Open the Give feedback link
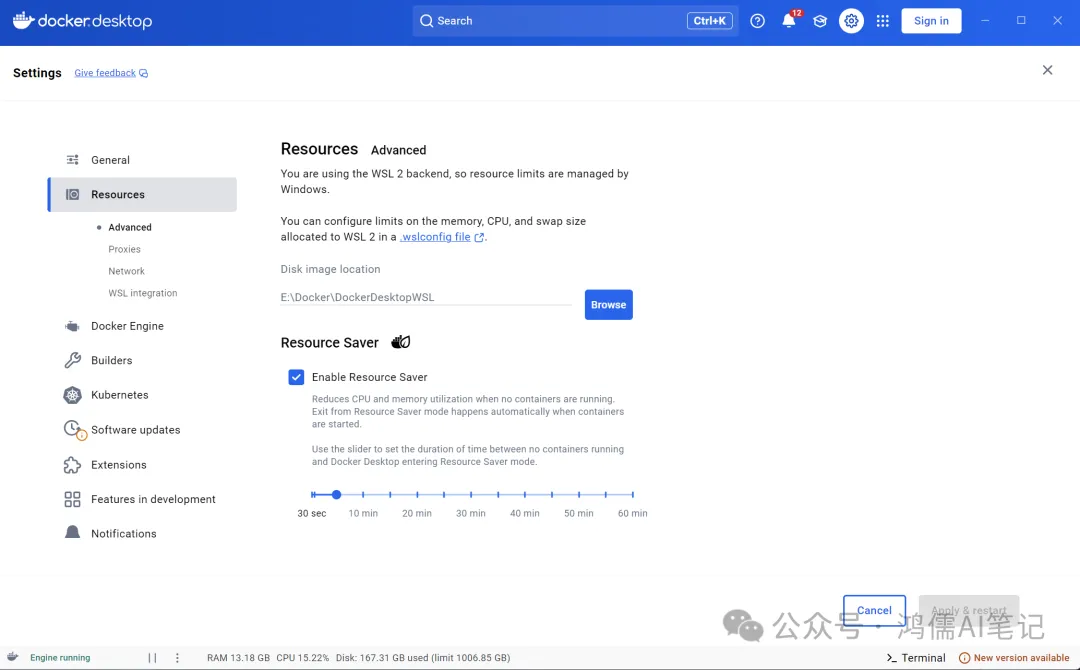 [x=105, y=73]
